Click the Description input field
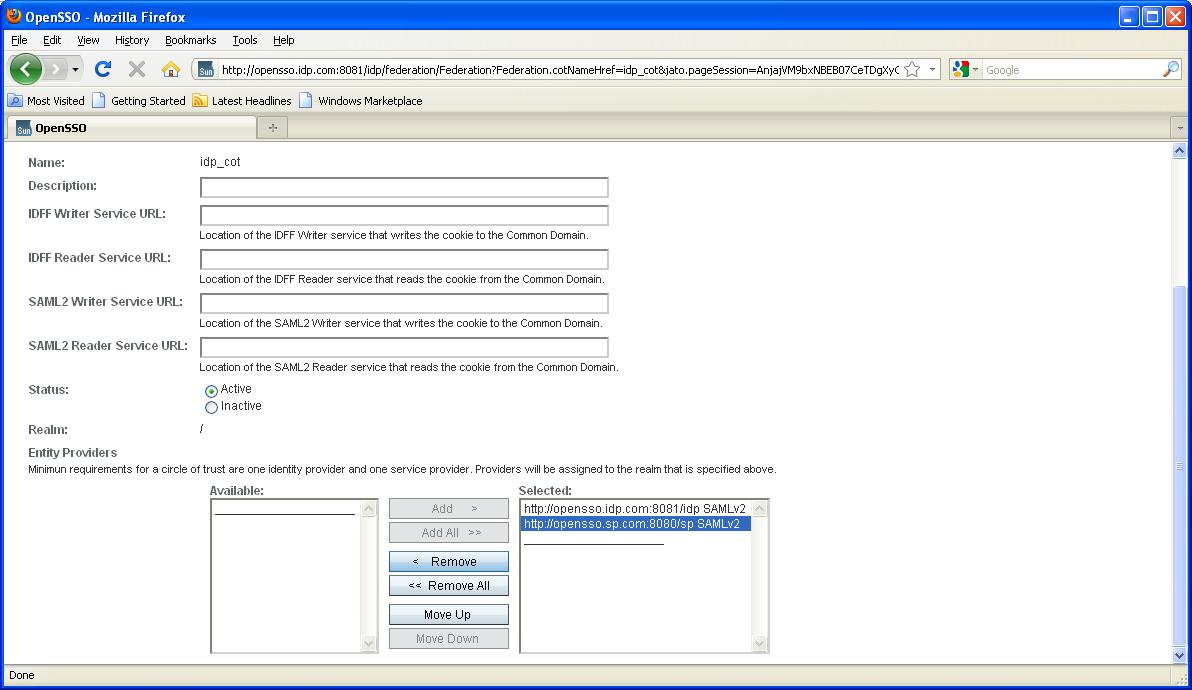 point(404,187)
